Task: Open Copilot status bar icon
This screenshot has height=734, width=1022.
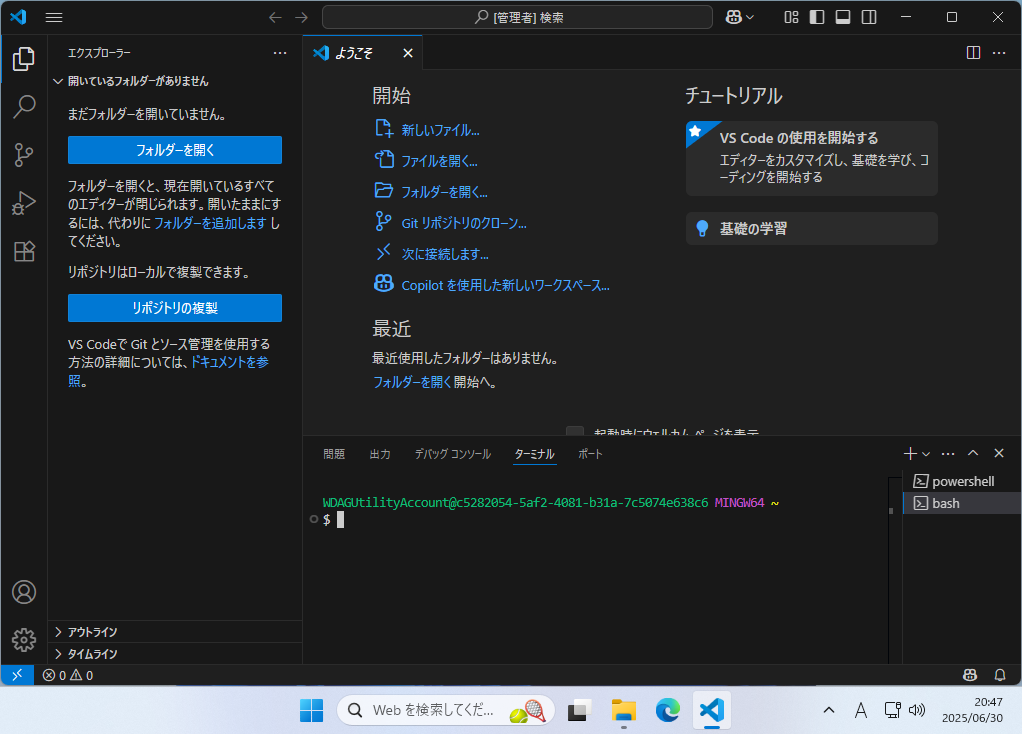Action: click(970, 675)
